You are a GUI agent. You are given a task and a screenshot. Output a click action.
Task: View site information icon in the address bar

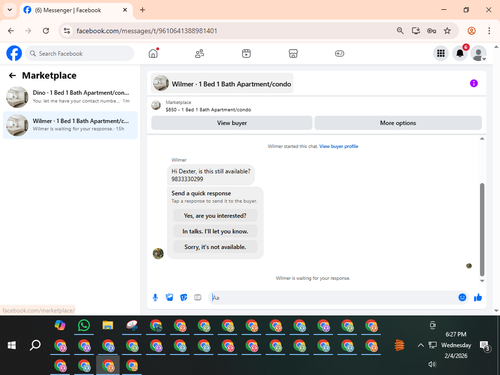tap(67, 31)
